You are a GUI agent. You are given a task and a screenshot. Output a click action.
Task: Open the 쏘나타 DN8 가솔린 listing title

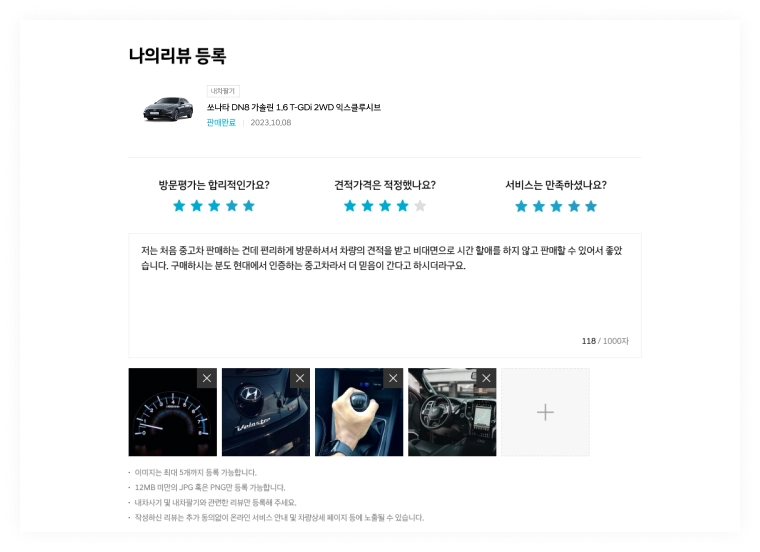click(x=294, y=107)
